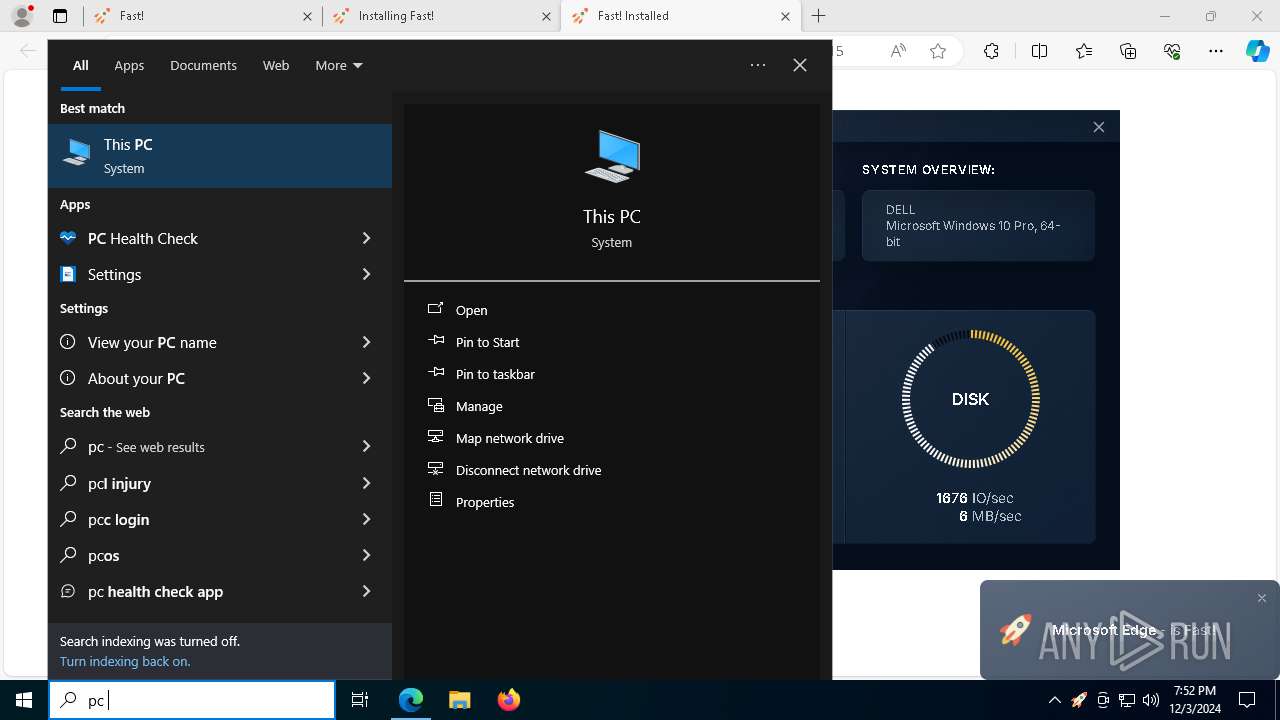Click the taskbar clock showing 7:52 PM
The width and height of the screenshot is (1280, 720).
click(x=1195, y=700)
